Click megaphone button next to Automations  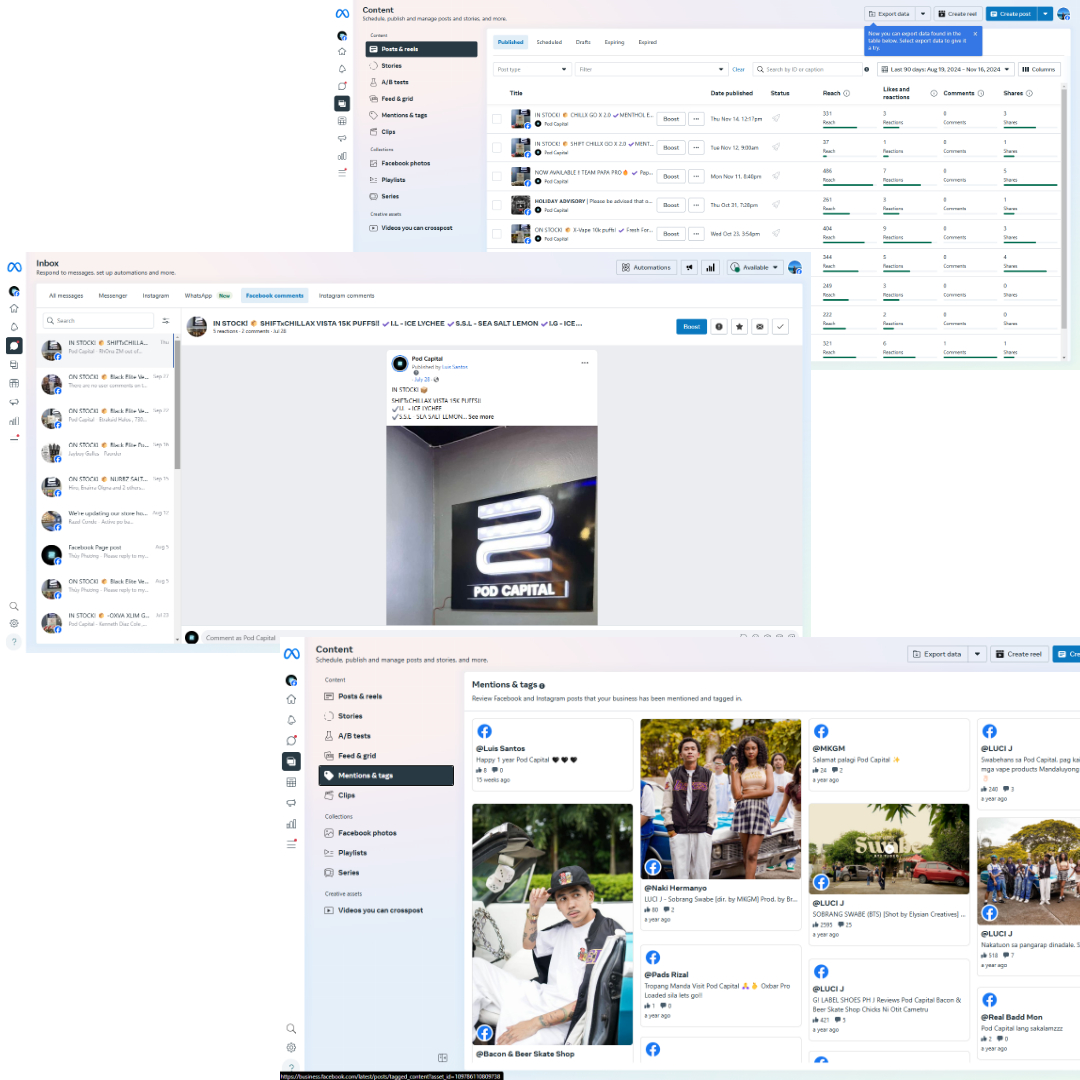coord(689,268)
